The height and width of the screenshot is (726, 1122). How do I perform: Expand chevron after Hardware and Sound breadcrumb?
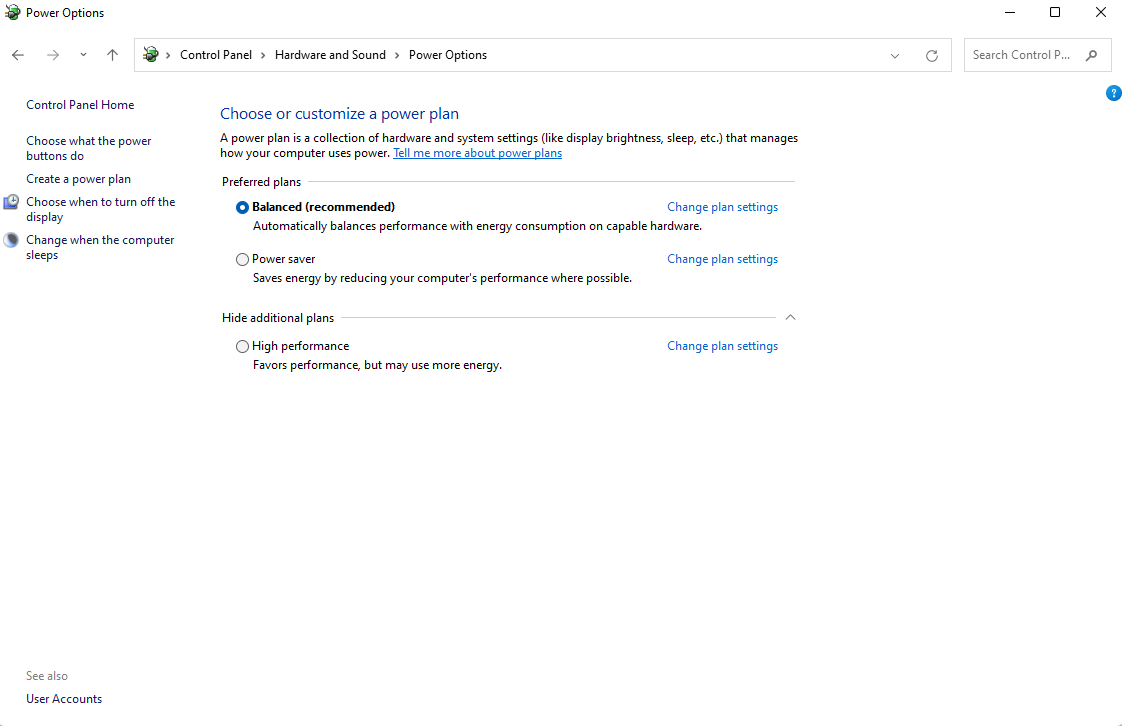click(397, 55)
